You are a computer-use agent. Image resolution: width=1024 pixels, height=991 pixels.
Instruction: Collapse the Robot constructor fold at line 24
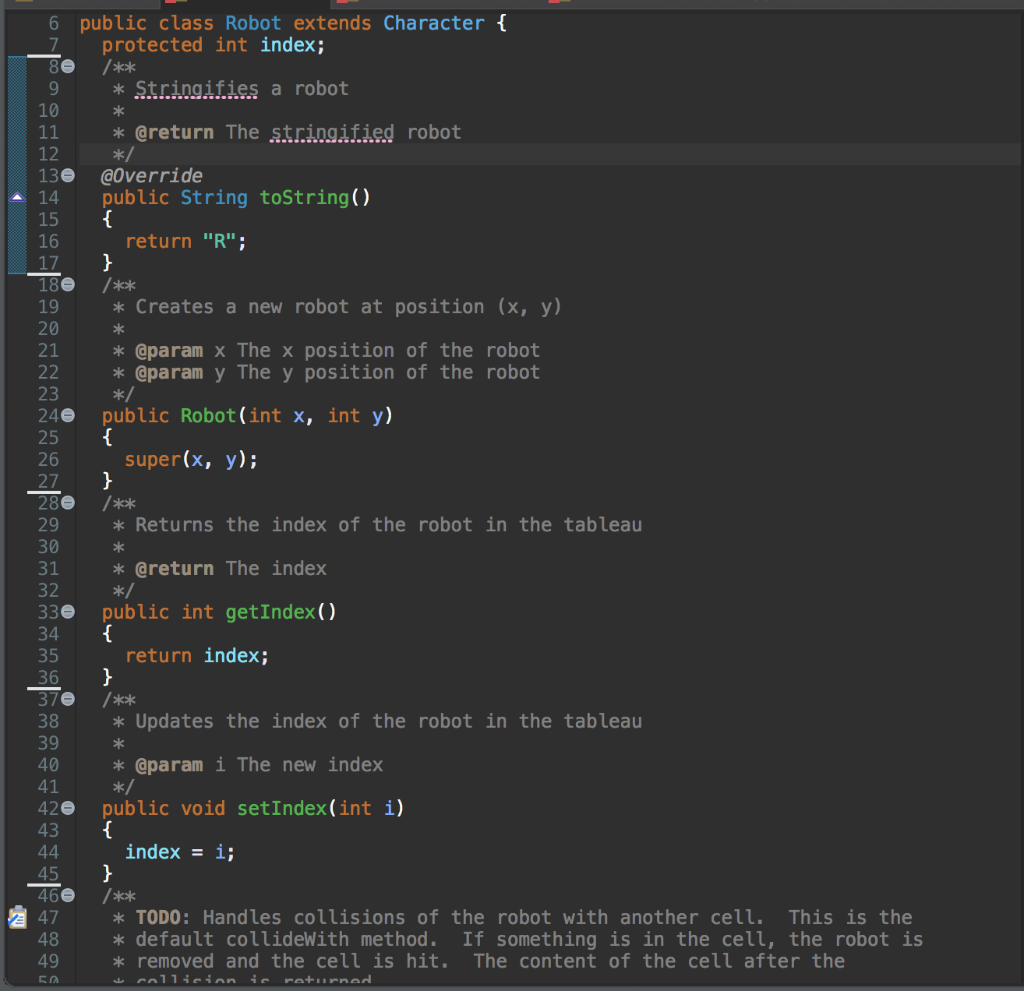tap(68, 415)
